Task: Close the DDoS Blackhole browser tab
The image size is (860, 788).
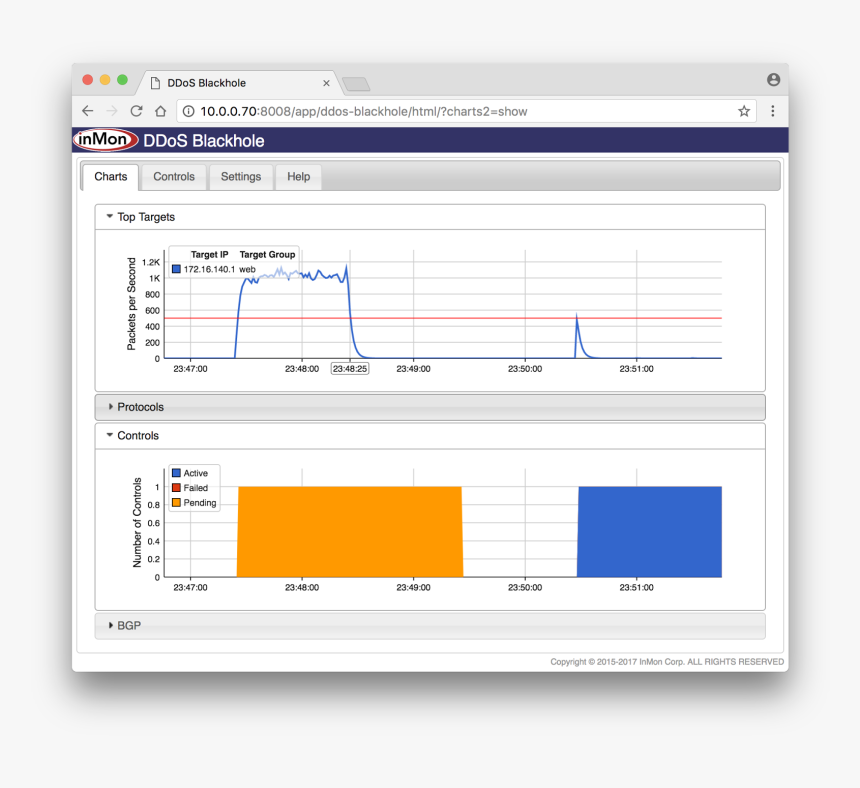Action: tap(326, 83)
